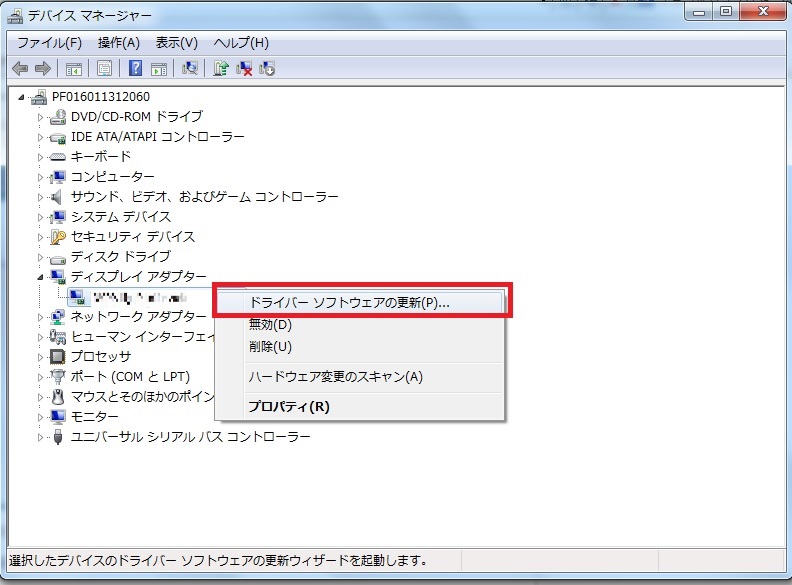Select the セキュリティ デバイス tree item

coord(132,237)
